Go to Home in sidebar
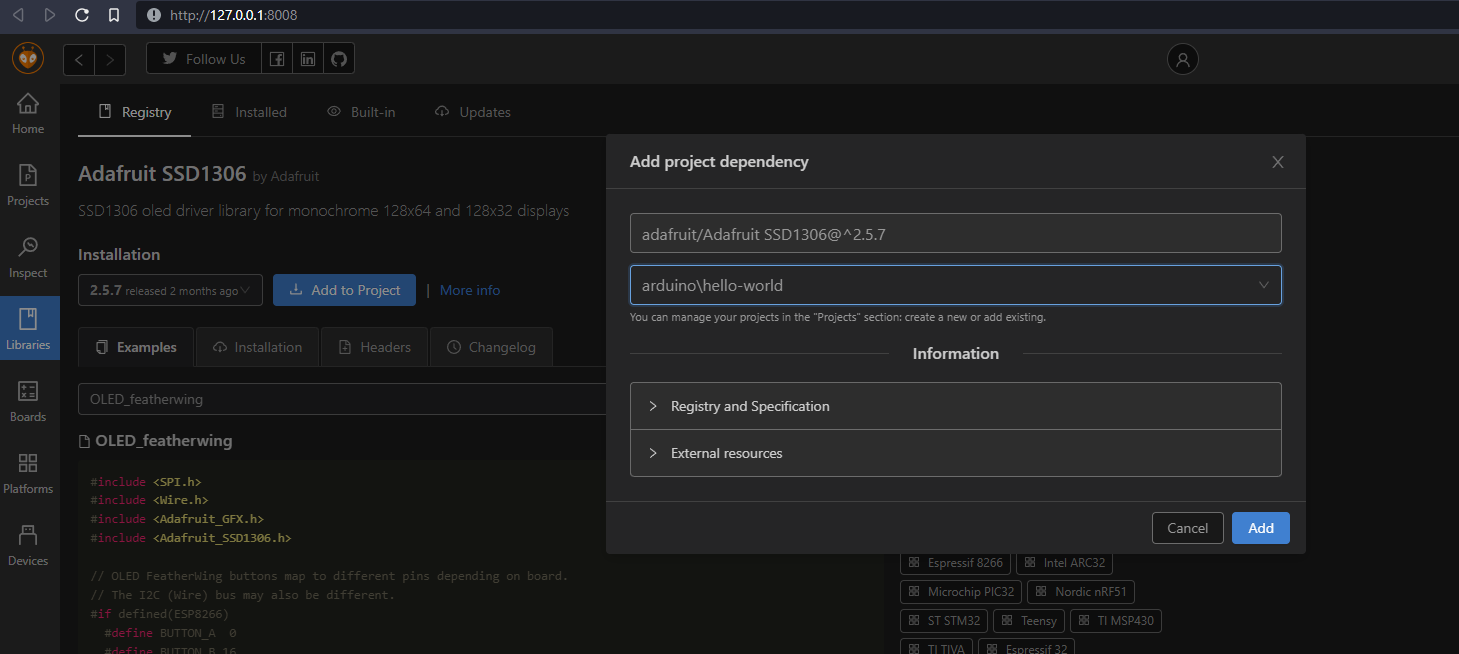This screenshot has width=1459, height=654. click(x=28, y=113)
